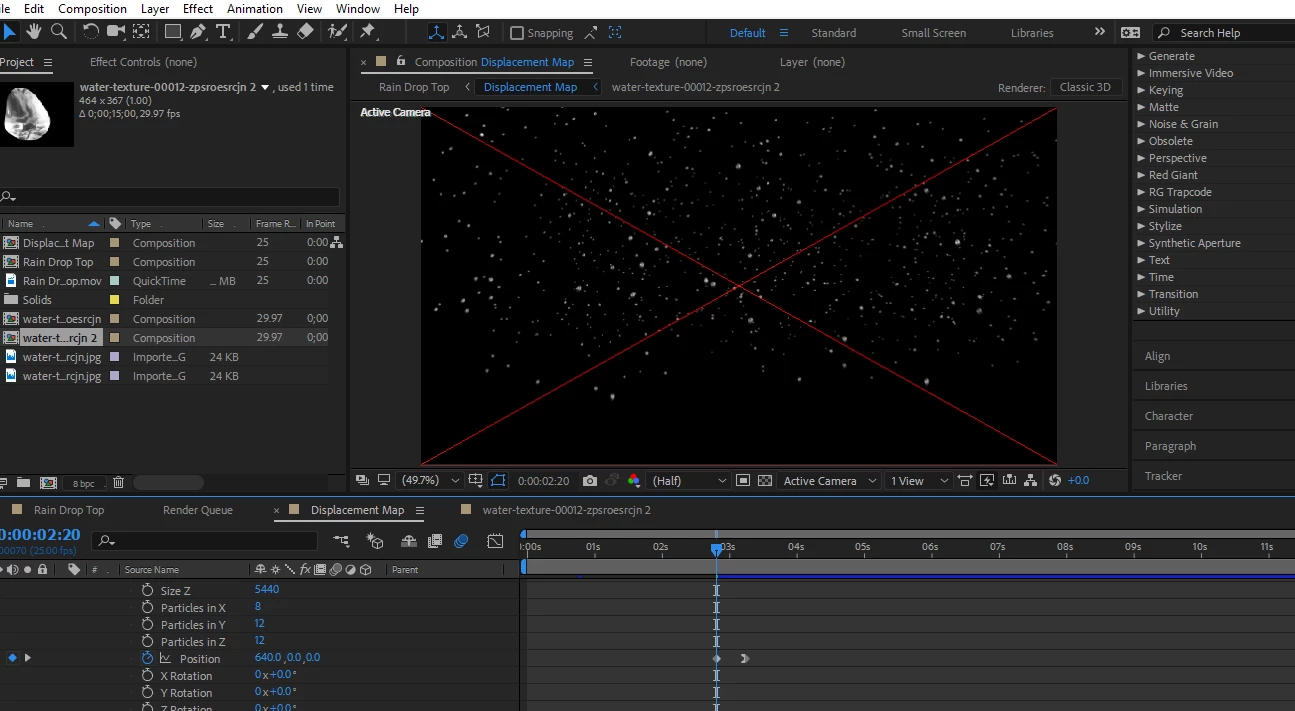Switch to Standard workspace
1295x711 pixels.
click(x=833, y=33)
